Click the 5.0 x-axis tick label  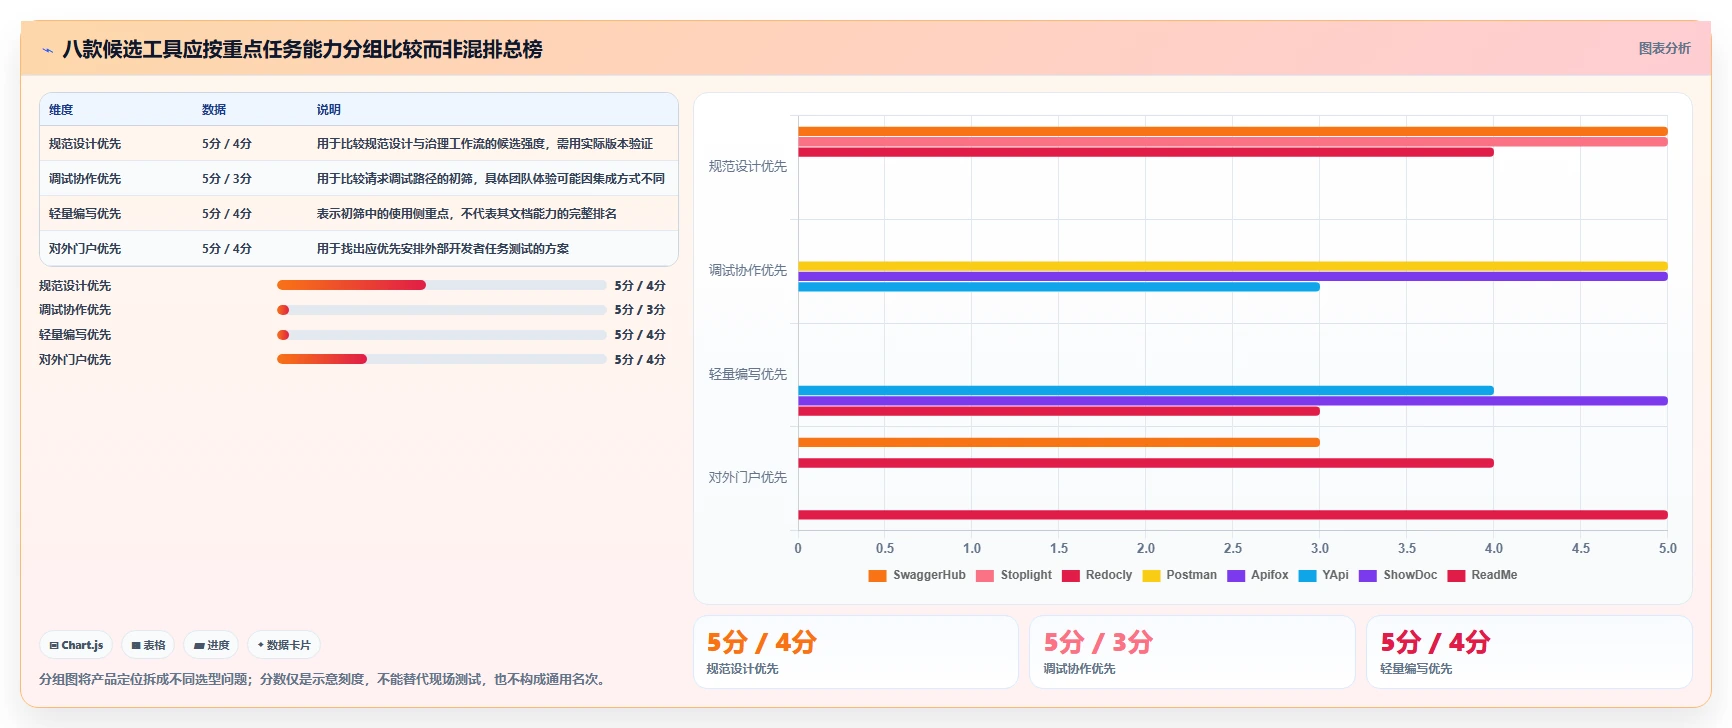click(1667, 548)
